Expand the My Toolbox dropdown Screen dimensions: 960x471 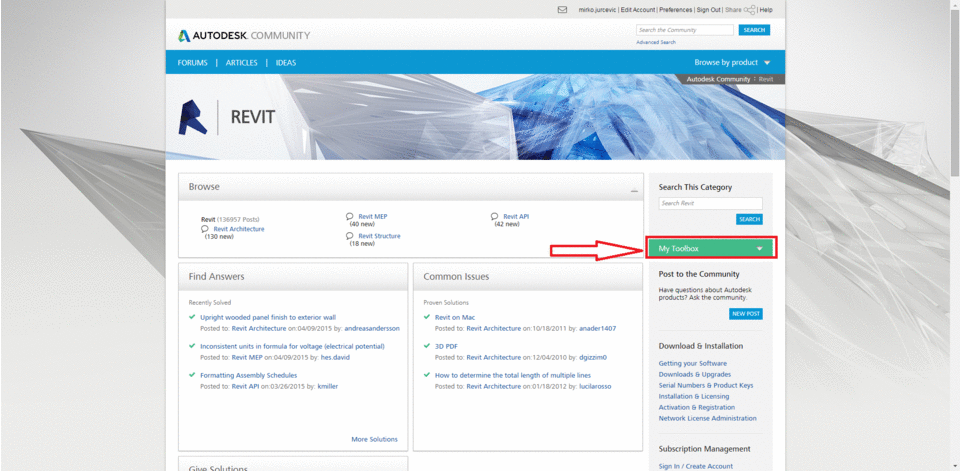[x=711, y=249]
